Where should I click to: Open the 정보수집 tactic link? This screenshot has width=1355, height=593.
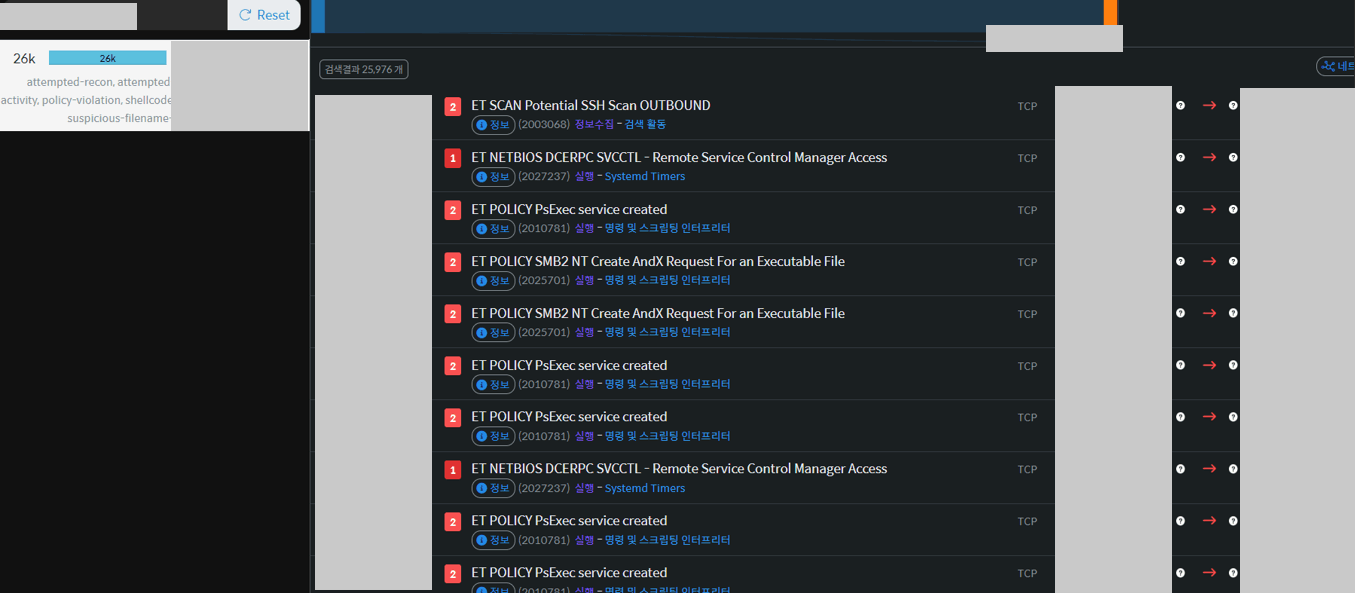pos(594,125)
